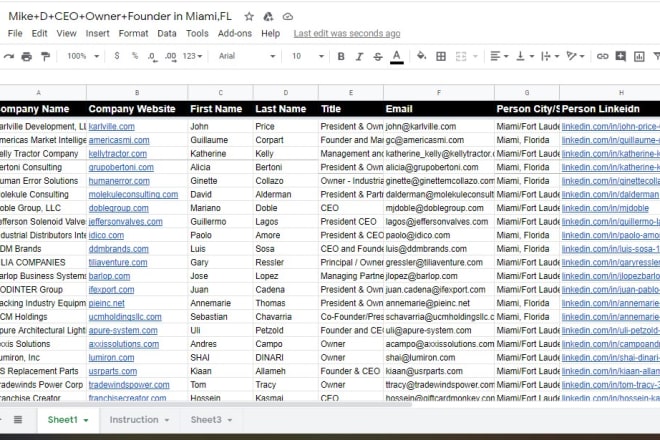Open the Arial font dropdown

(247, 56)
